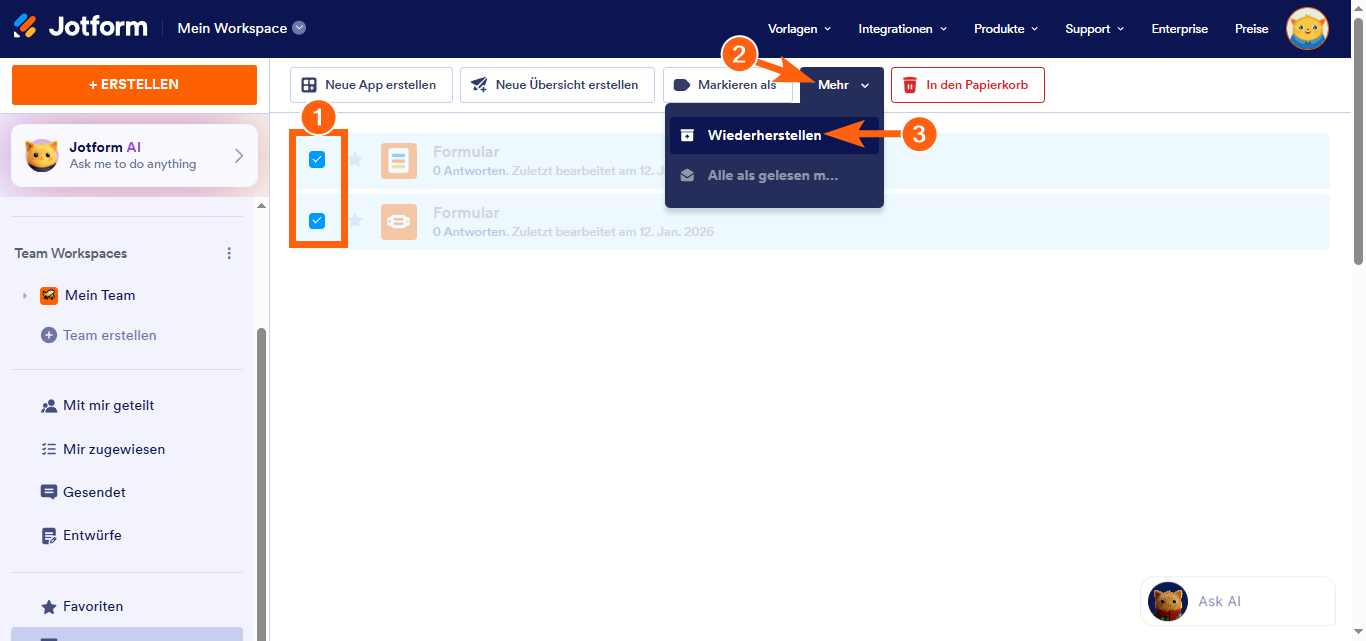1366x641 pixels.
Task: Click the first Formular's orange form icon
Action: click(399, 161)
